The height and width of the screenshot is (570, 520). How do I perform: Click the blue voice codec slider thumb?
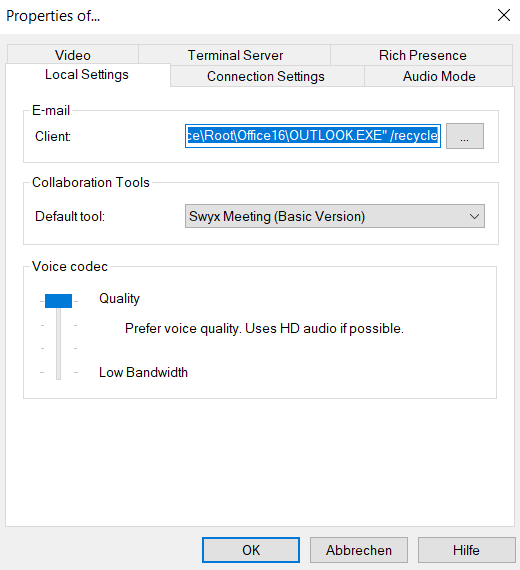pyautogui.click(x=59, y=301)
